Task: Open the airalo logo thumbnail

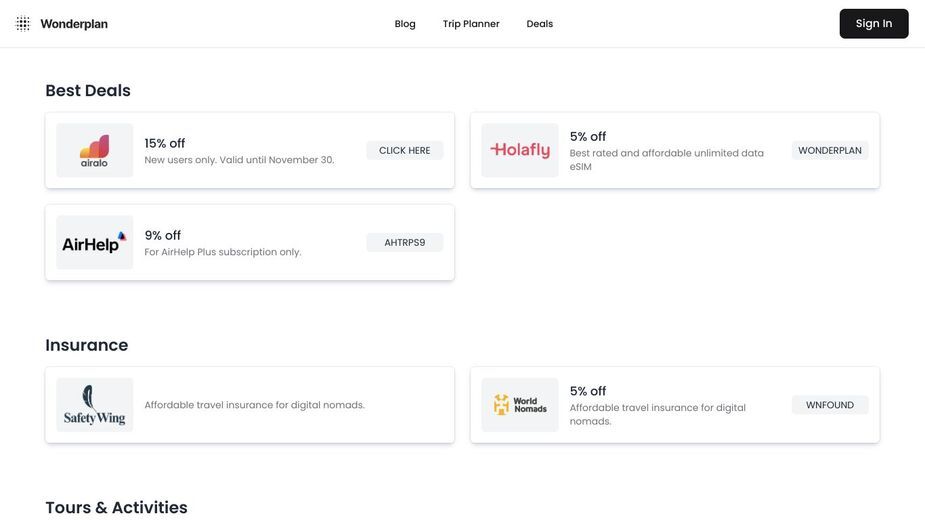Action: (94, 151)
